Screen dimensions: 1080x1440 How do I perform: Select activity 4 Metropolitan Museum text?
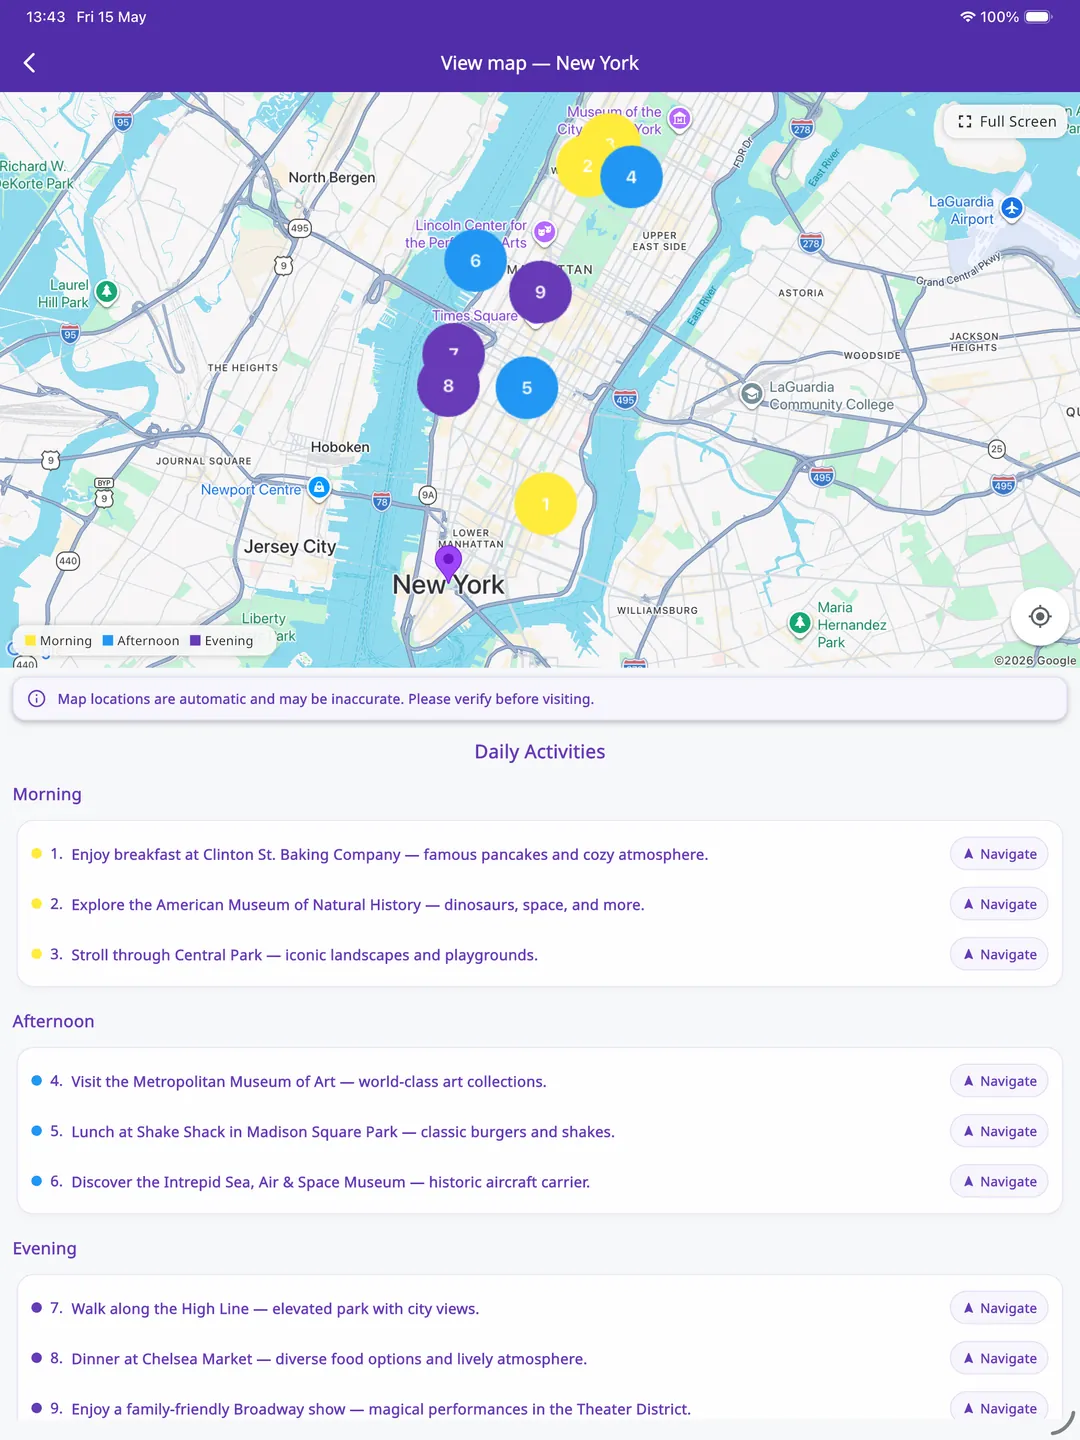click(308, 1082)
